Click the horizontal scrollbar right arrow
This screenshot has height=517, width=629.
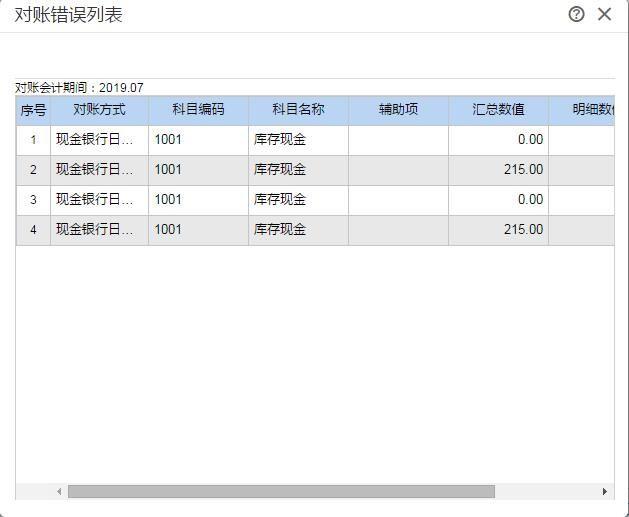tap(605, 491)
